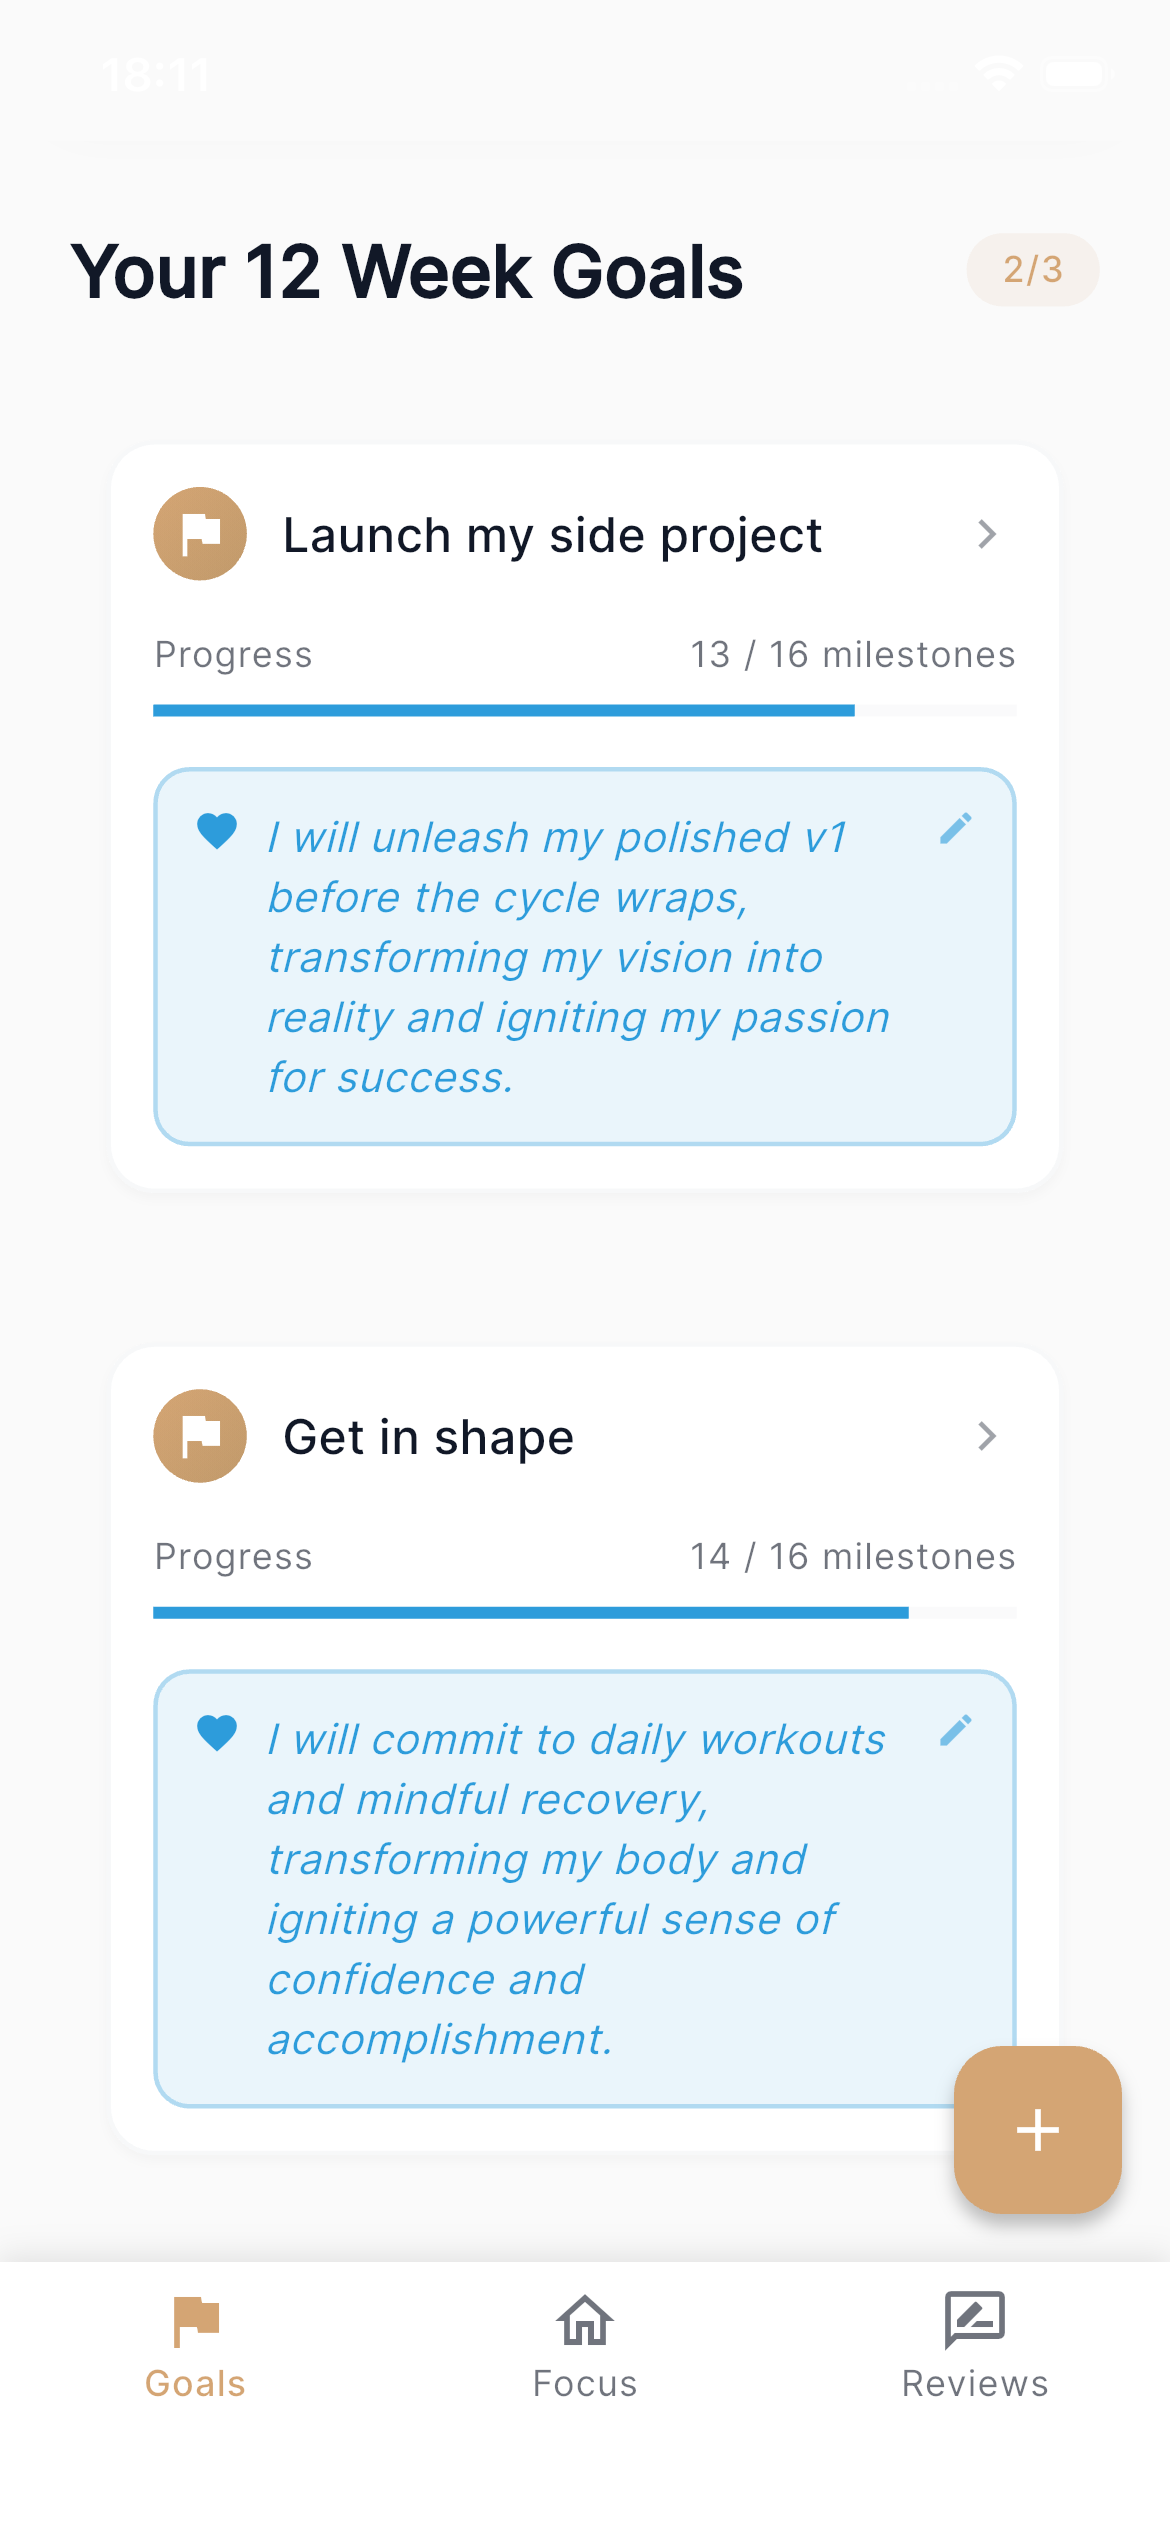Tap the plus button to add a new goal

pos(1036,2128)
